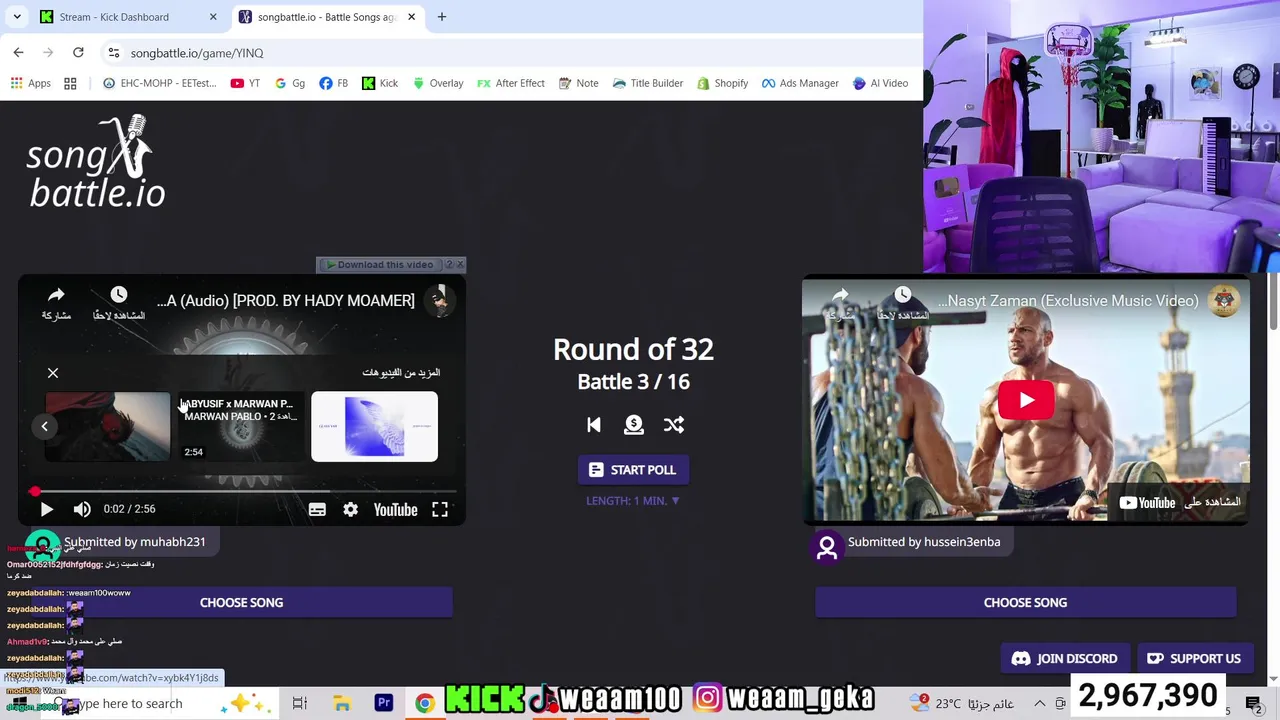Open the ABYUSIF x MARWAN PABLO suggested video
The height and width of the screenshot is (720, 1280).
[x=240, y=427]
